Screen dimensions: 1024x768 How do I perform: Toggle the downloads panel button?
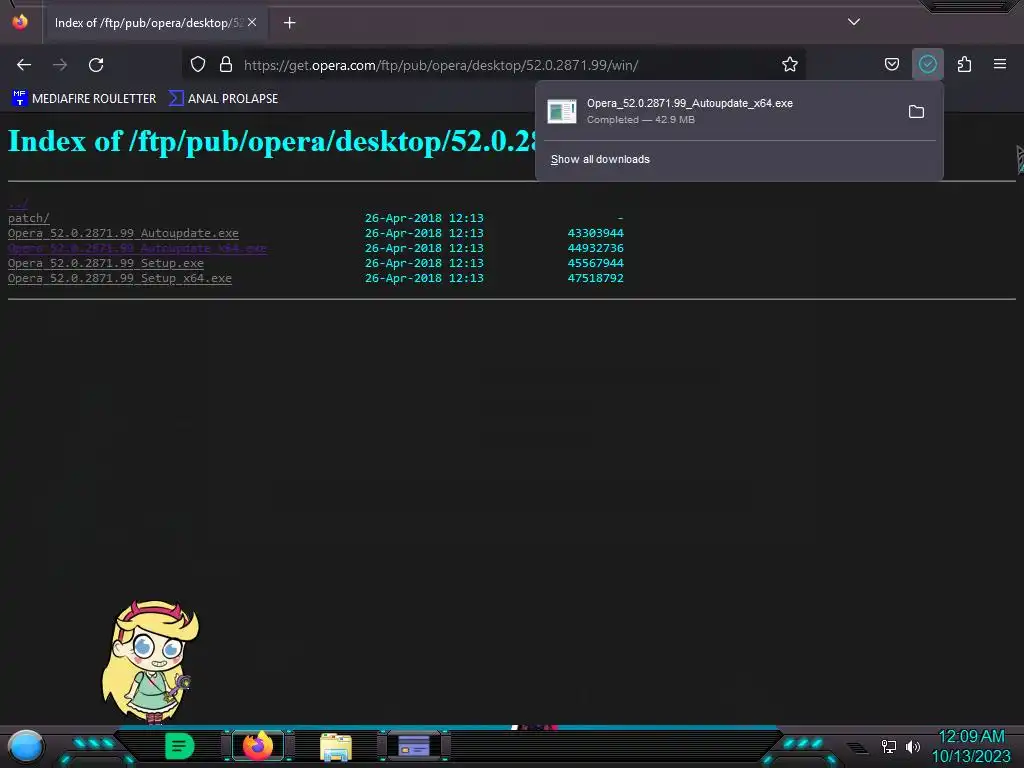[927, 65]
